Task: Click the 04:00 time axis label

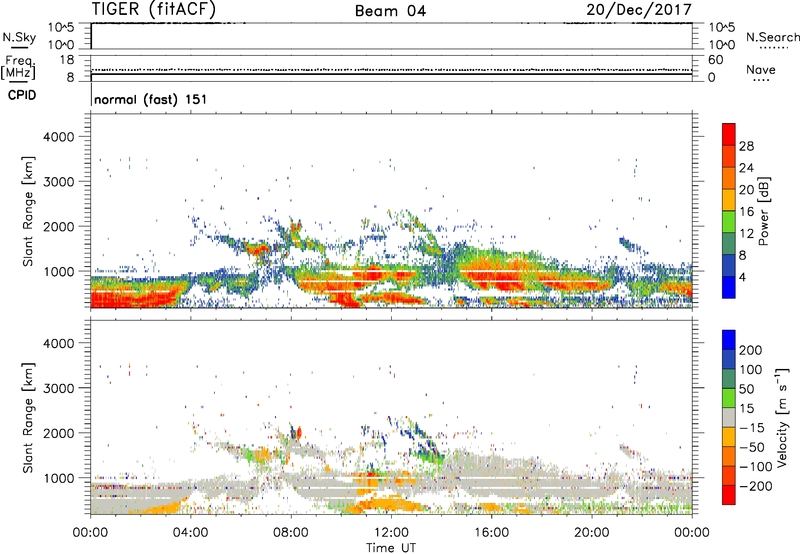Action: 190,533
